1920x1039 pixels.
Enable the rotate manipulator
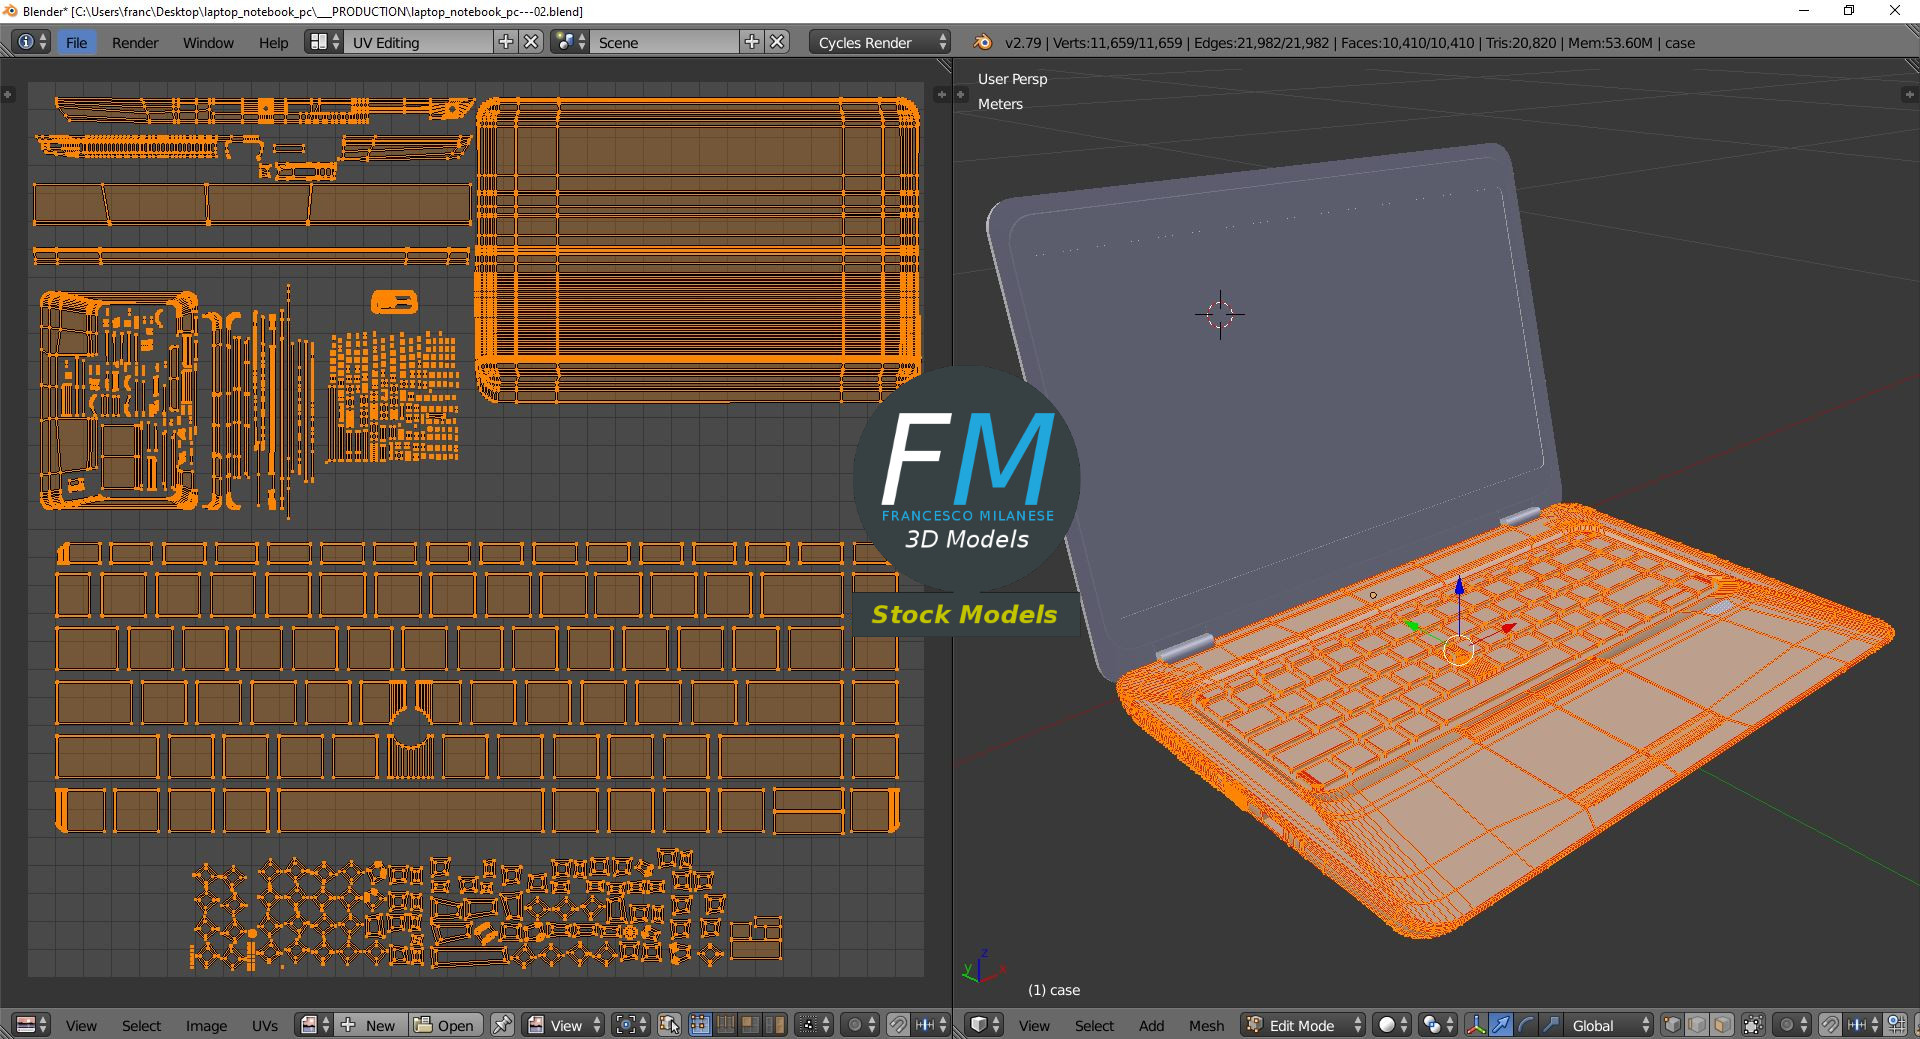[1526, 1025]
